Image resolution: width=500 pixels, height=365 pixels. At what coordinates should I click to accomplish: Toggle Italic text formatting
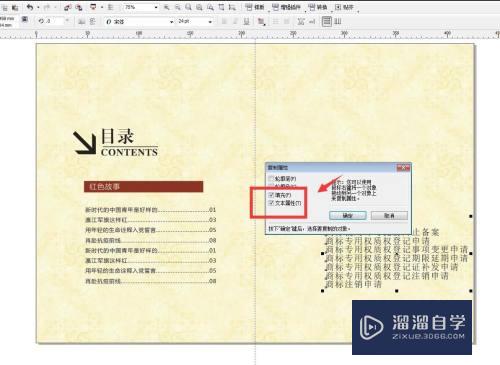(x=235, y=22)
